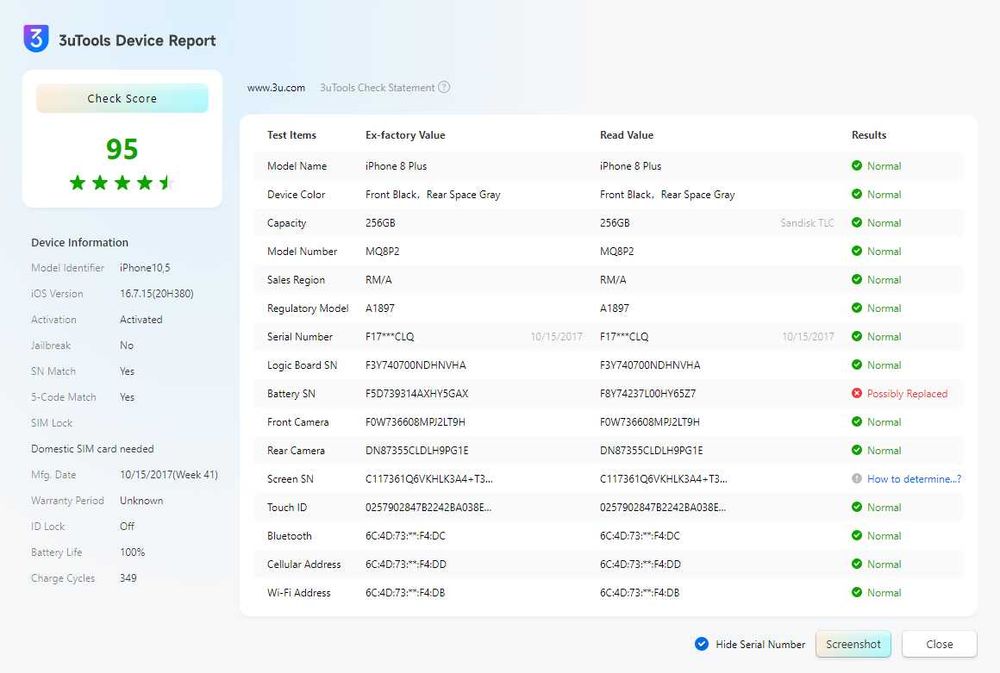This screenshot has height=673, width=1000.
Task: Open the How to determine link
Action: pyautogui.click(x=914, y=479)
